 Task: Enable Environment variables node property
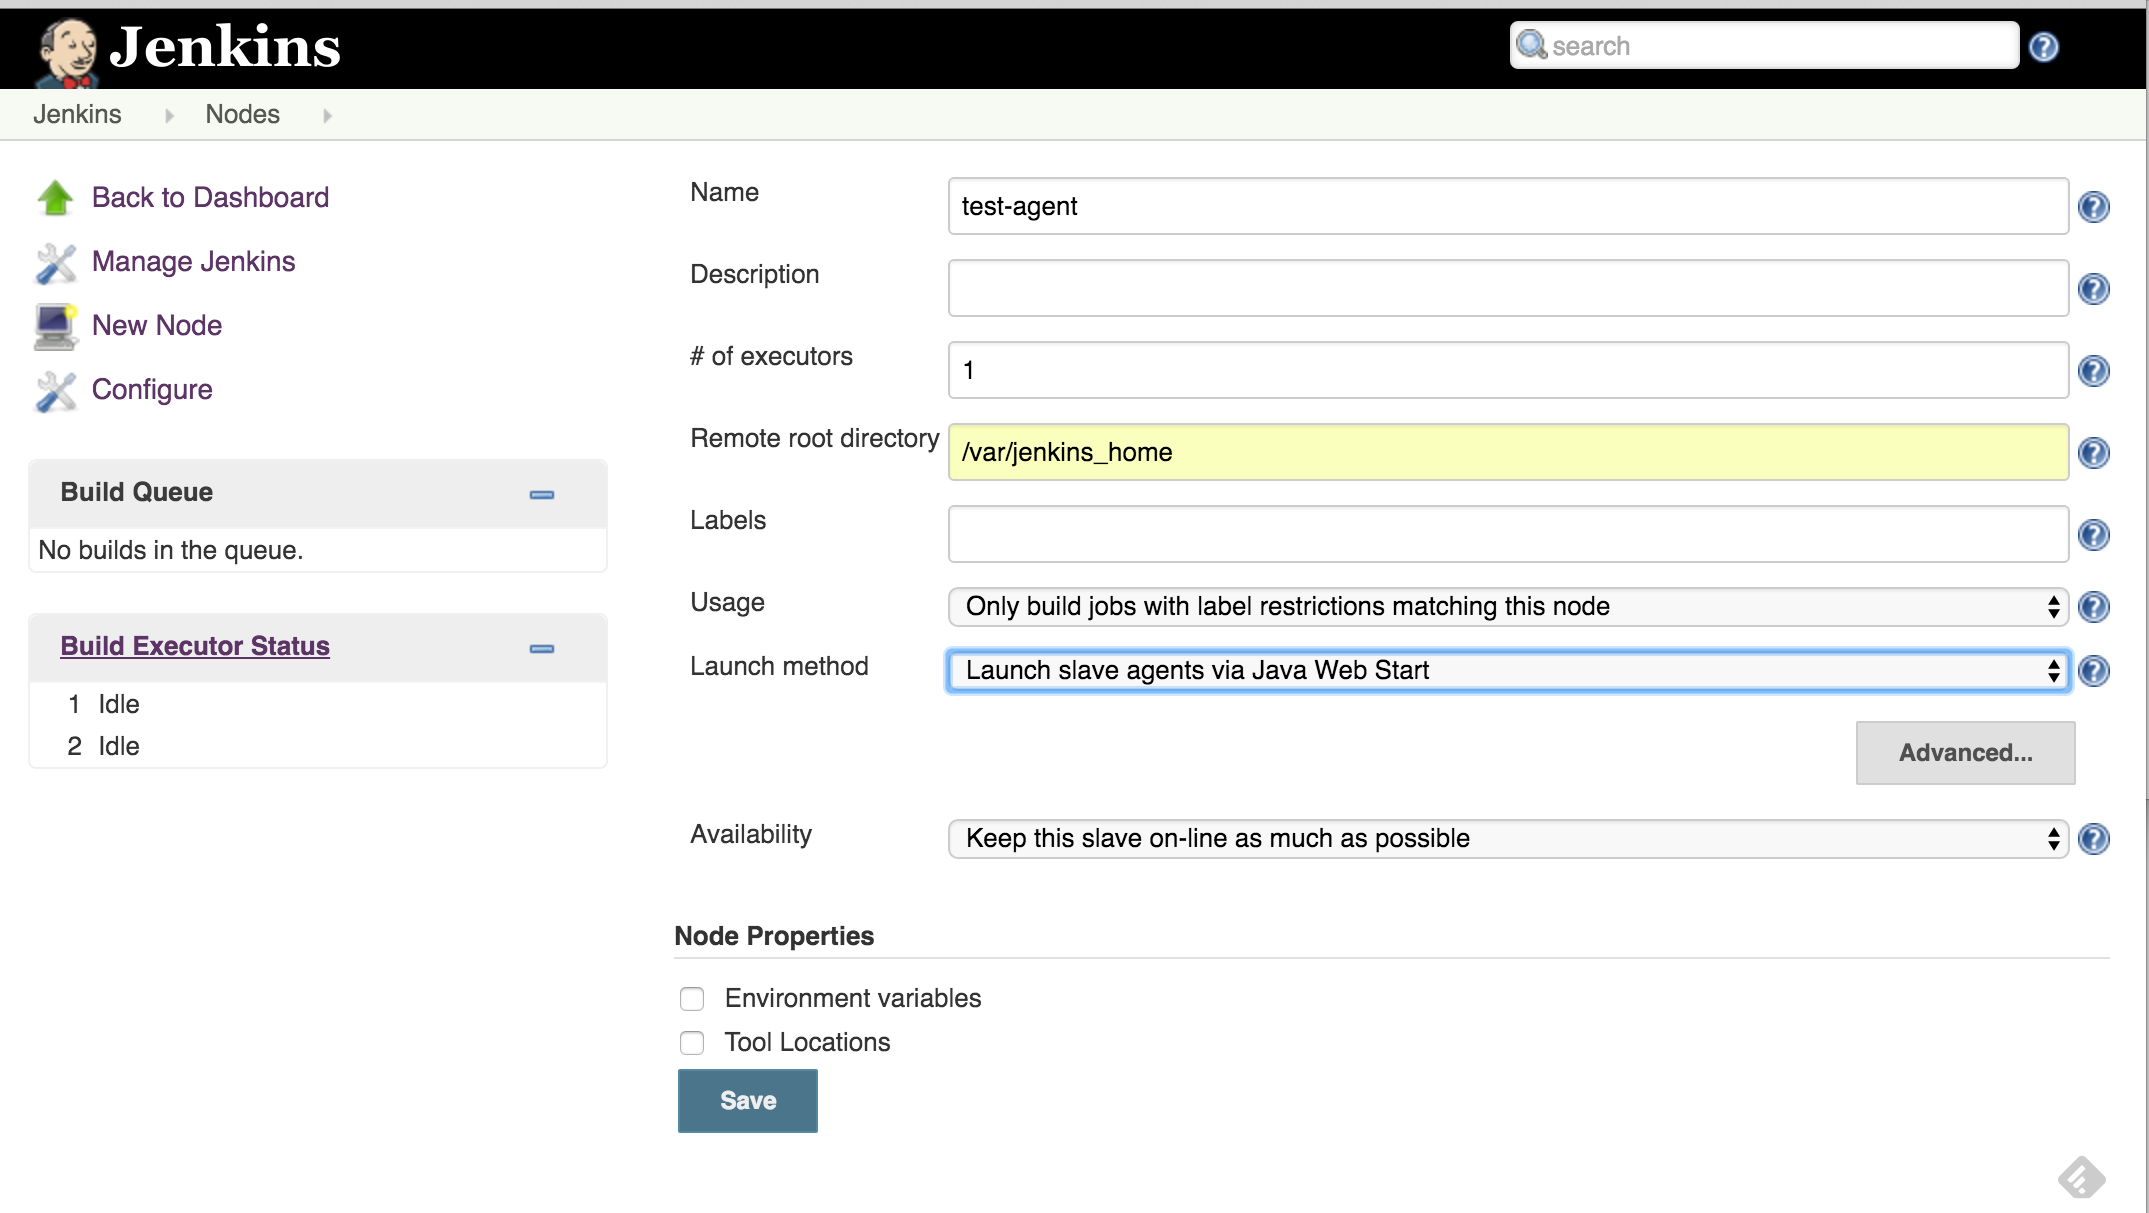tap(692, 998)
